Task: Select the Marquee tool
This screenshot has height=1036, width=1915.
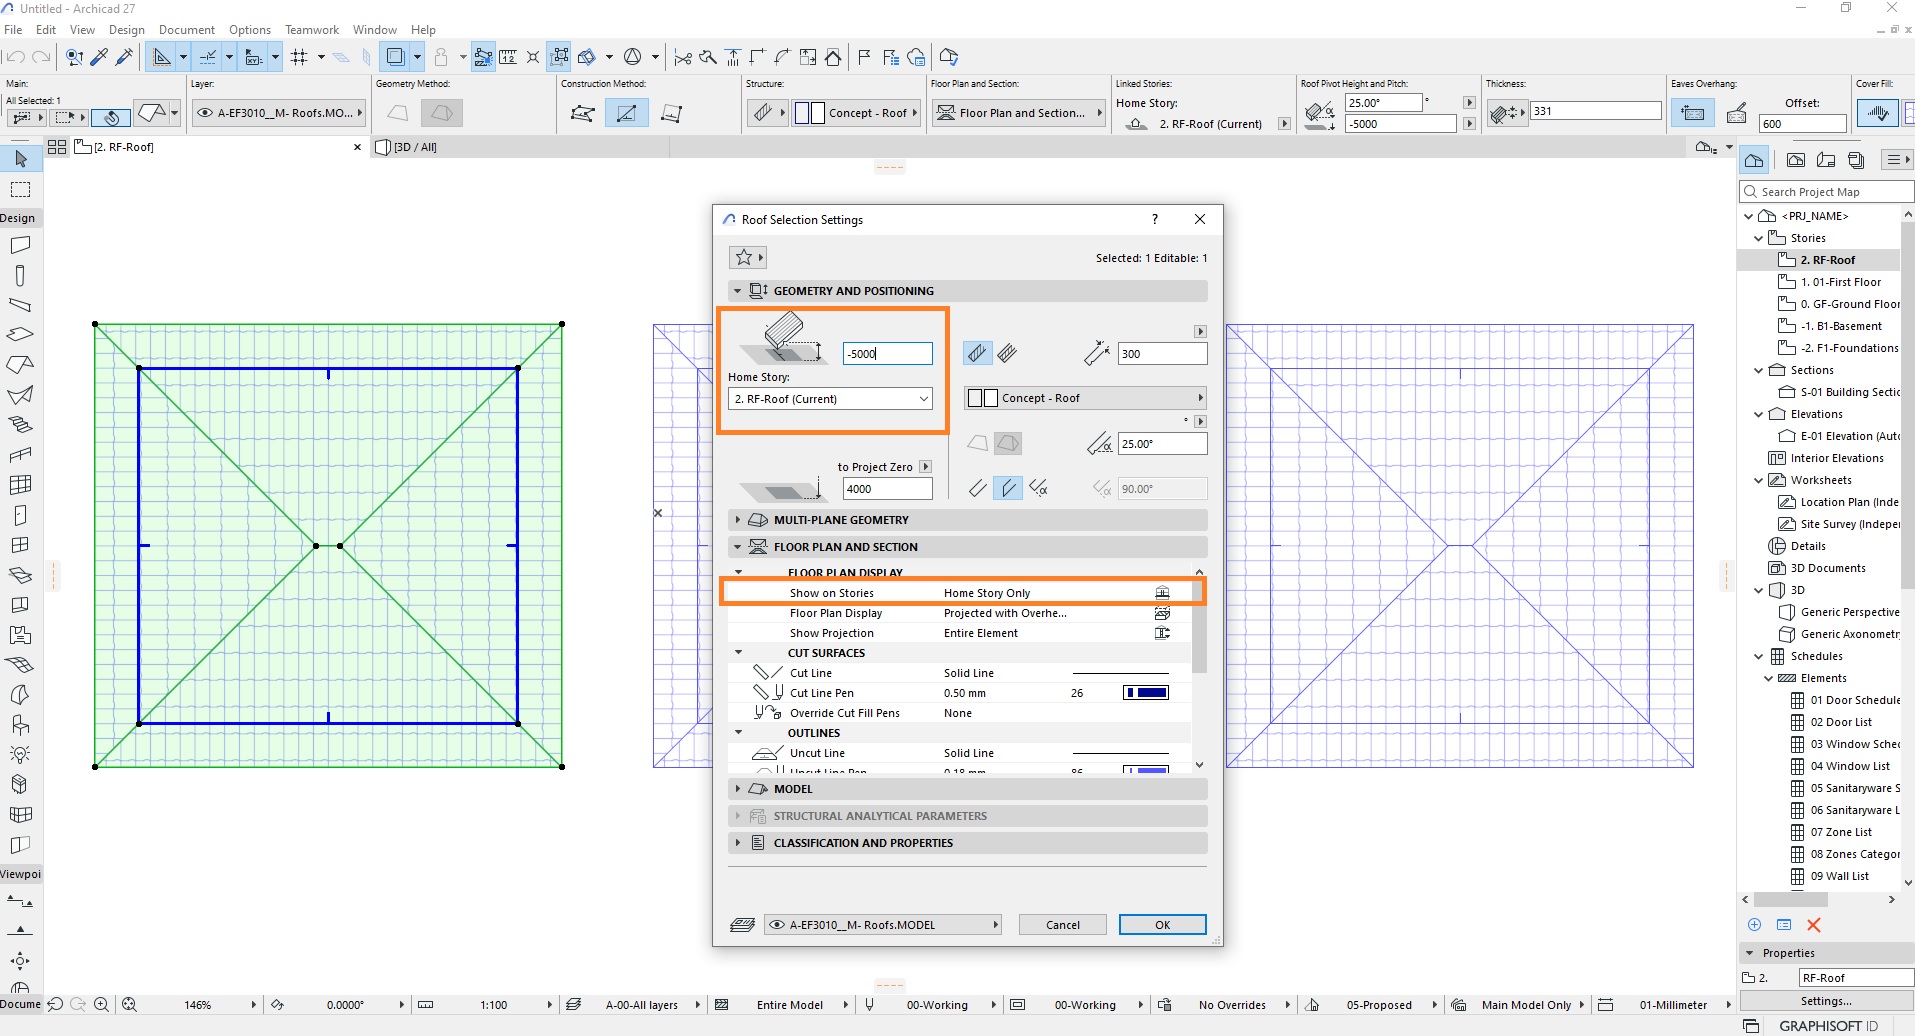Action: pyautogui.click(x=20, y=190)
